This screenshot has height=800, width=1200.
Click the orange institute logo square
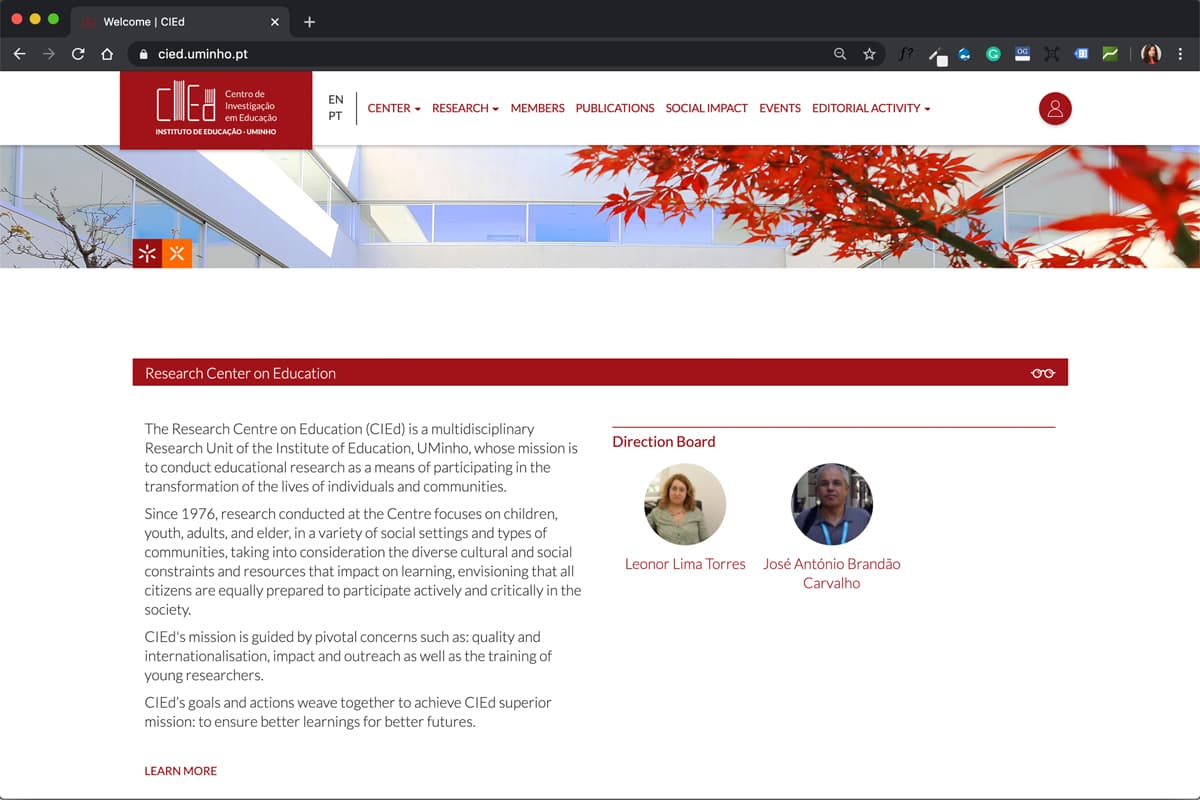coord(177,254)
